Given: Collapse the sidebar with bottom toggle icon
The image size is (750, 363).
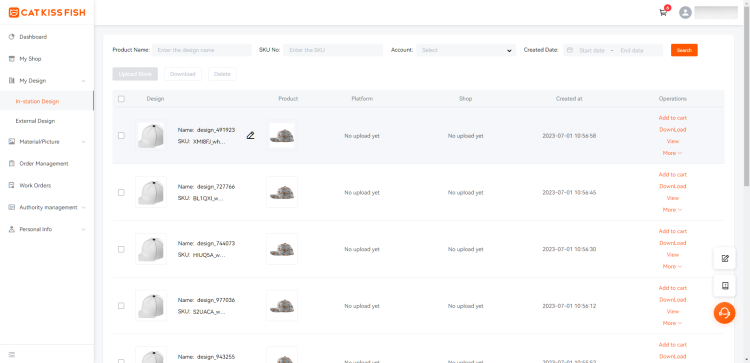Looking at the screenshot, I should [x=12, y=355].
